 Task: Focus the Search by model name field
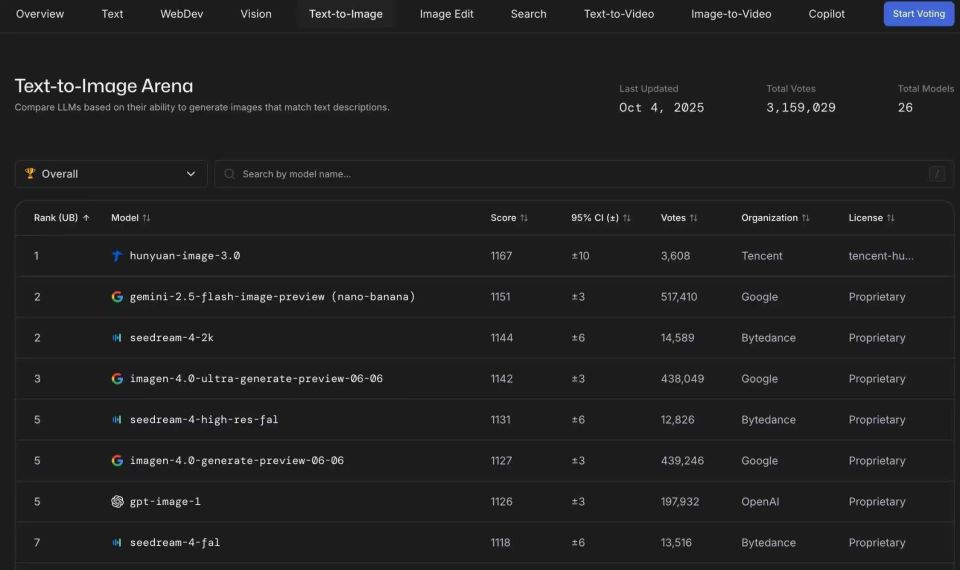tap(580, 174)
